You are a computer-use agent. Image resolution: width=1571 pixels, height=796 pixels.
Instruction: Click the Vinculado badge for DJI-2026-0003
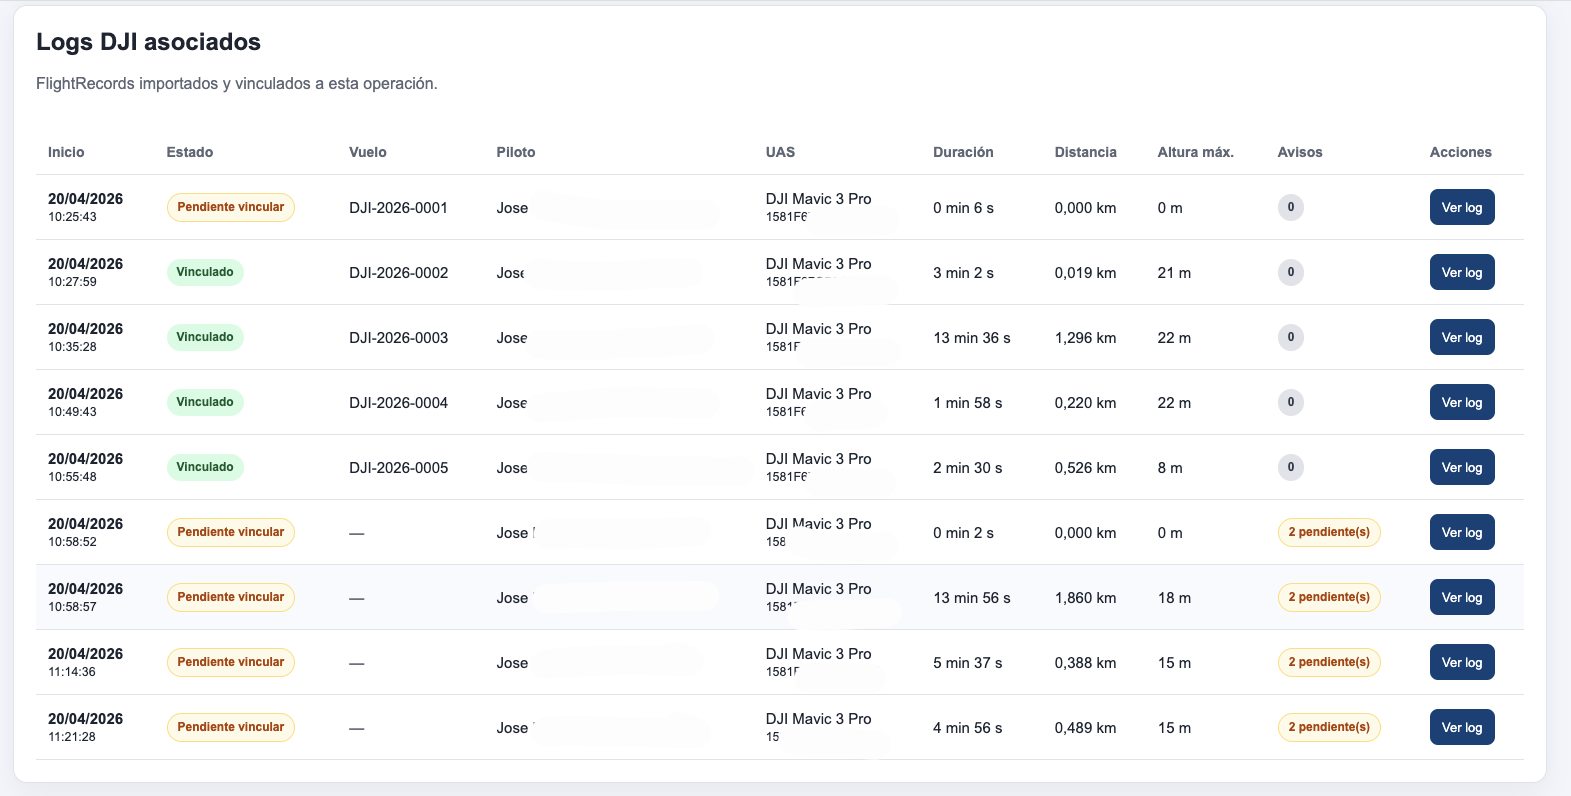pos(205,337)
